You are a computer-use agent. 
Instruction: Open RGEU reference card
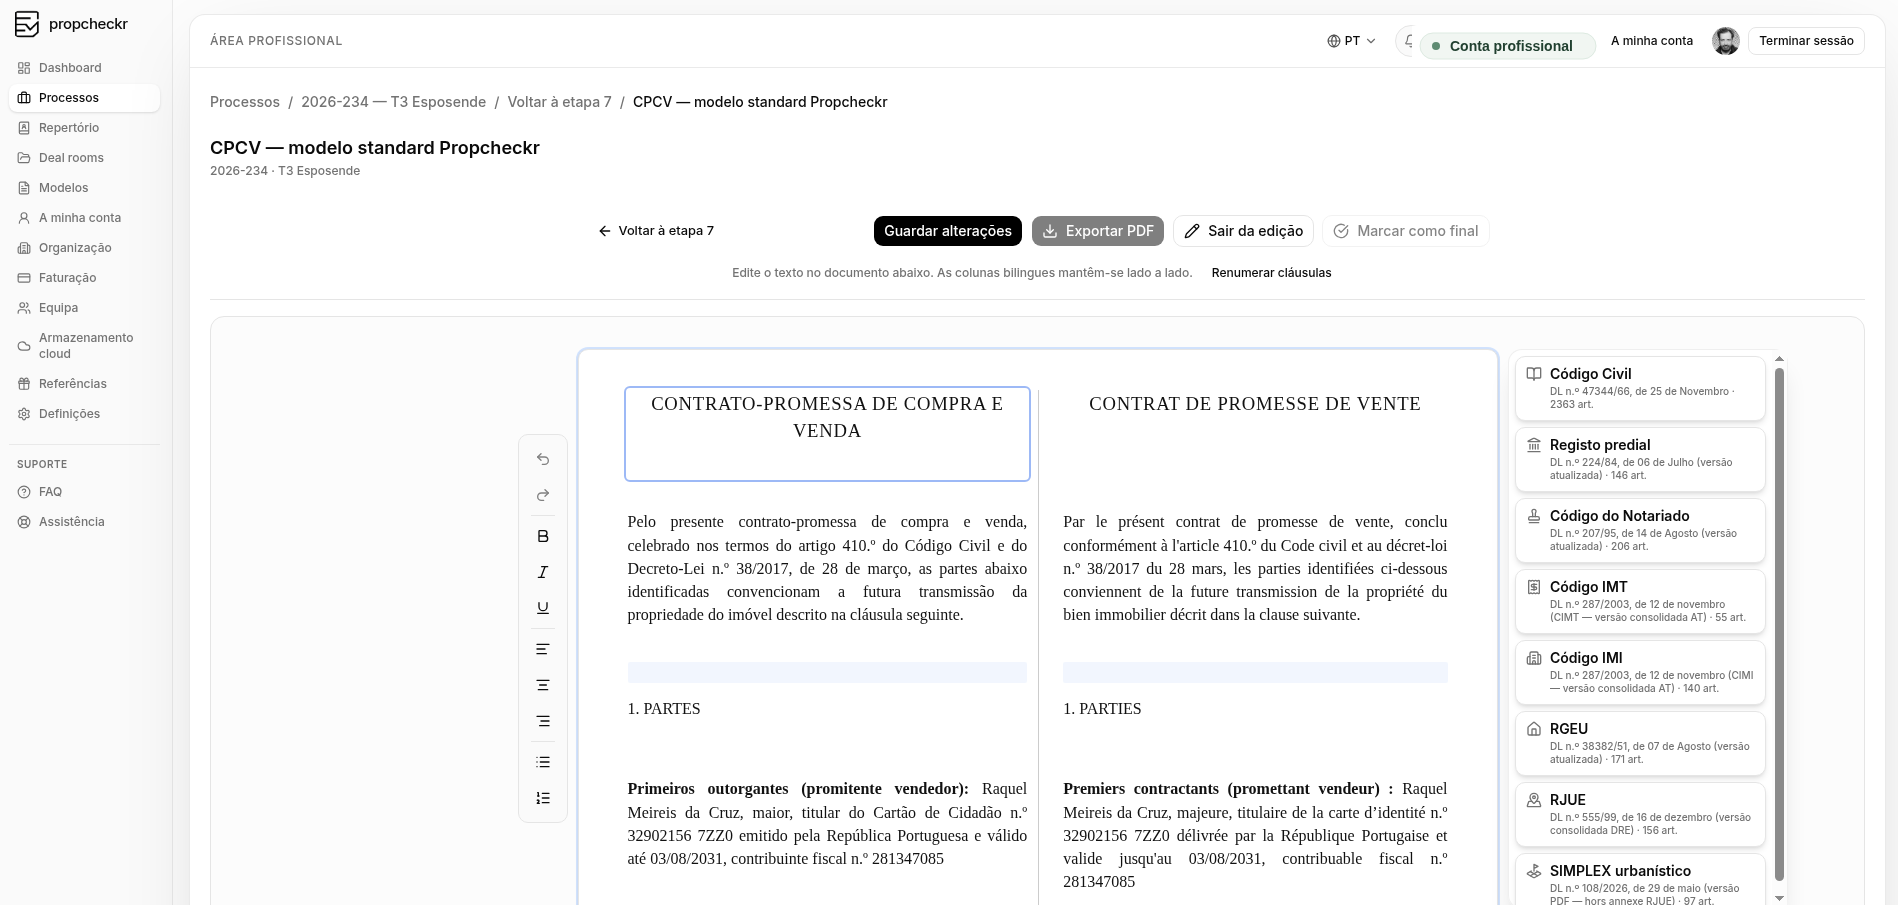coord(1640,743)
